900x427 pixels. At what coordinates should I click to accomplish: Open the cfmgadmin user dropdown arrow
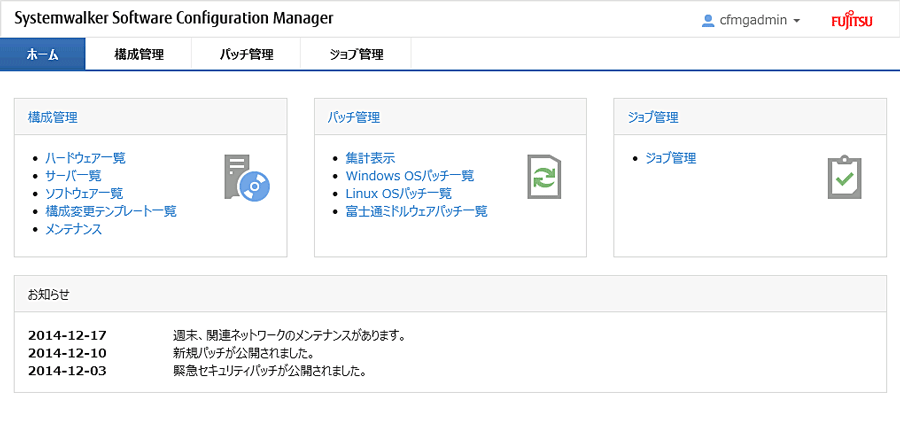(x=796, y=21)
